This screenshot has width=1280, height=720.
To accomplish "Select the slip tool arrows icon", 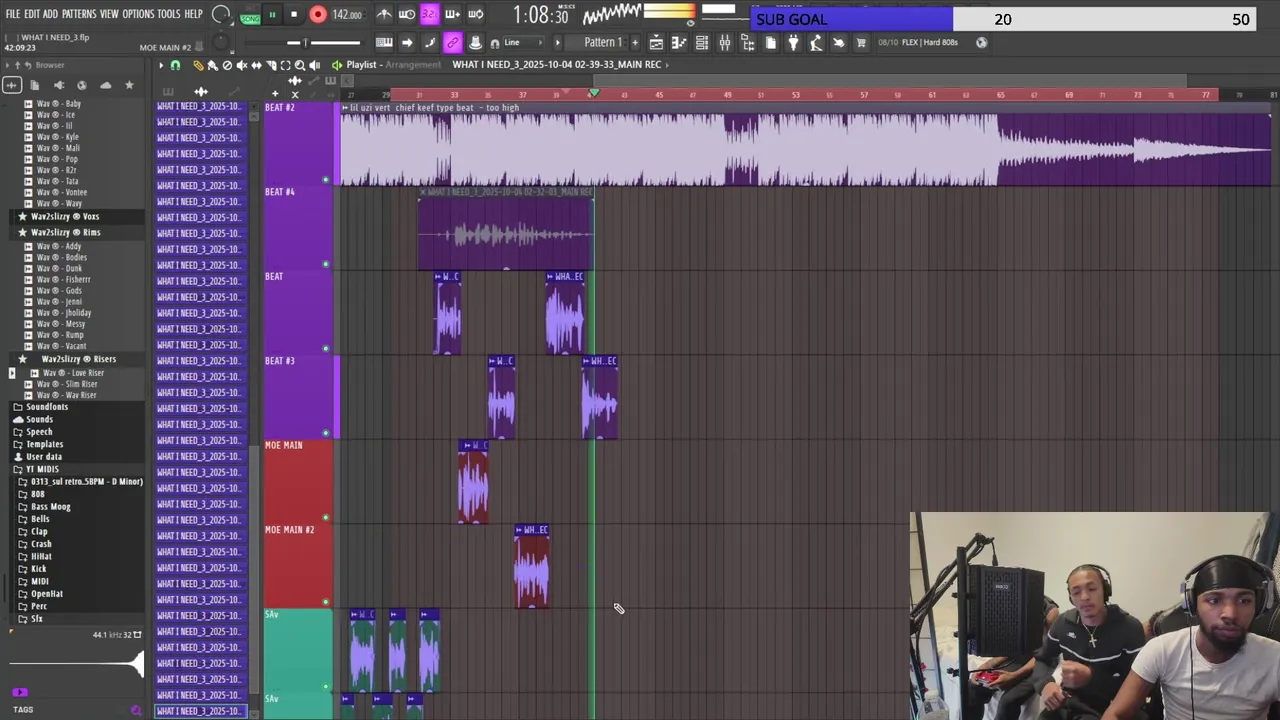I will click(256, 65).
